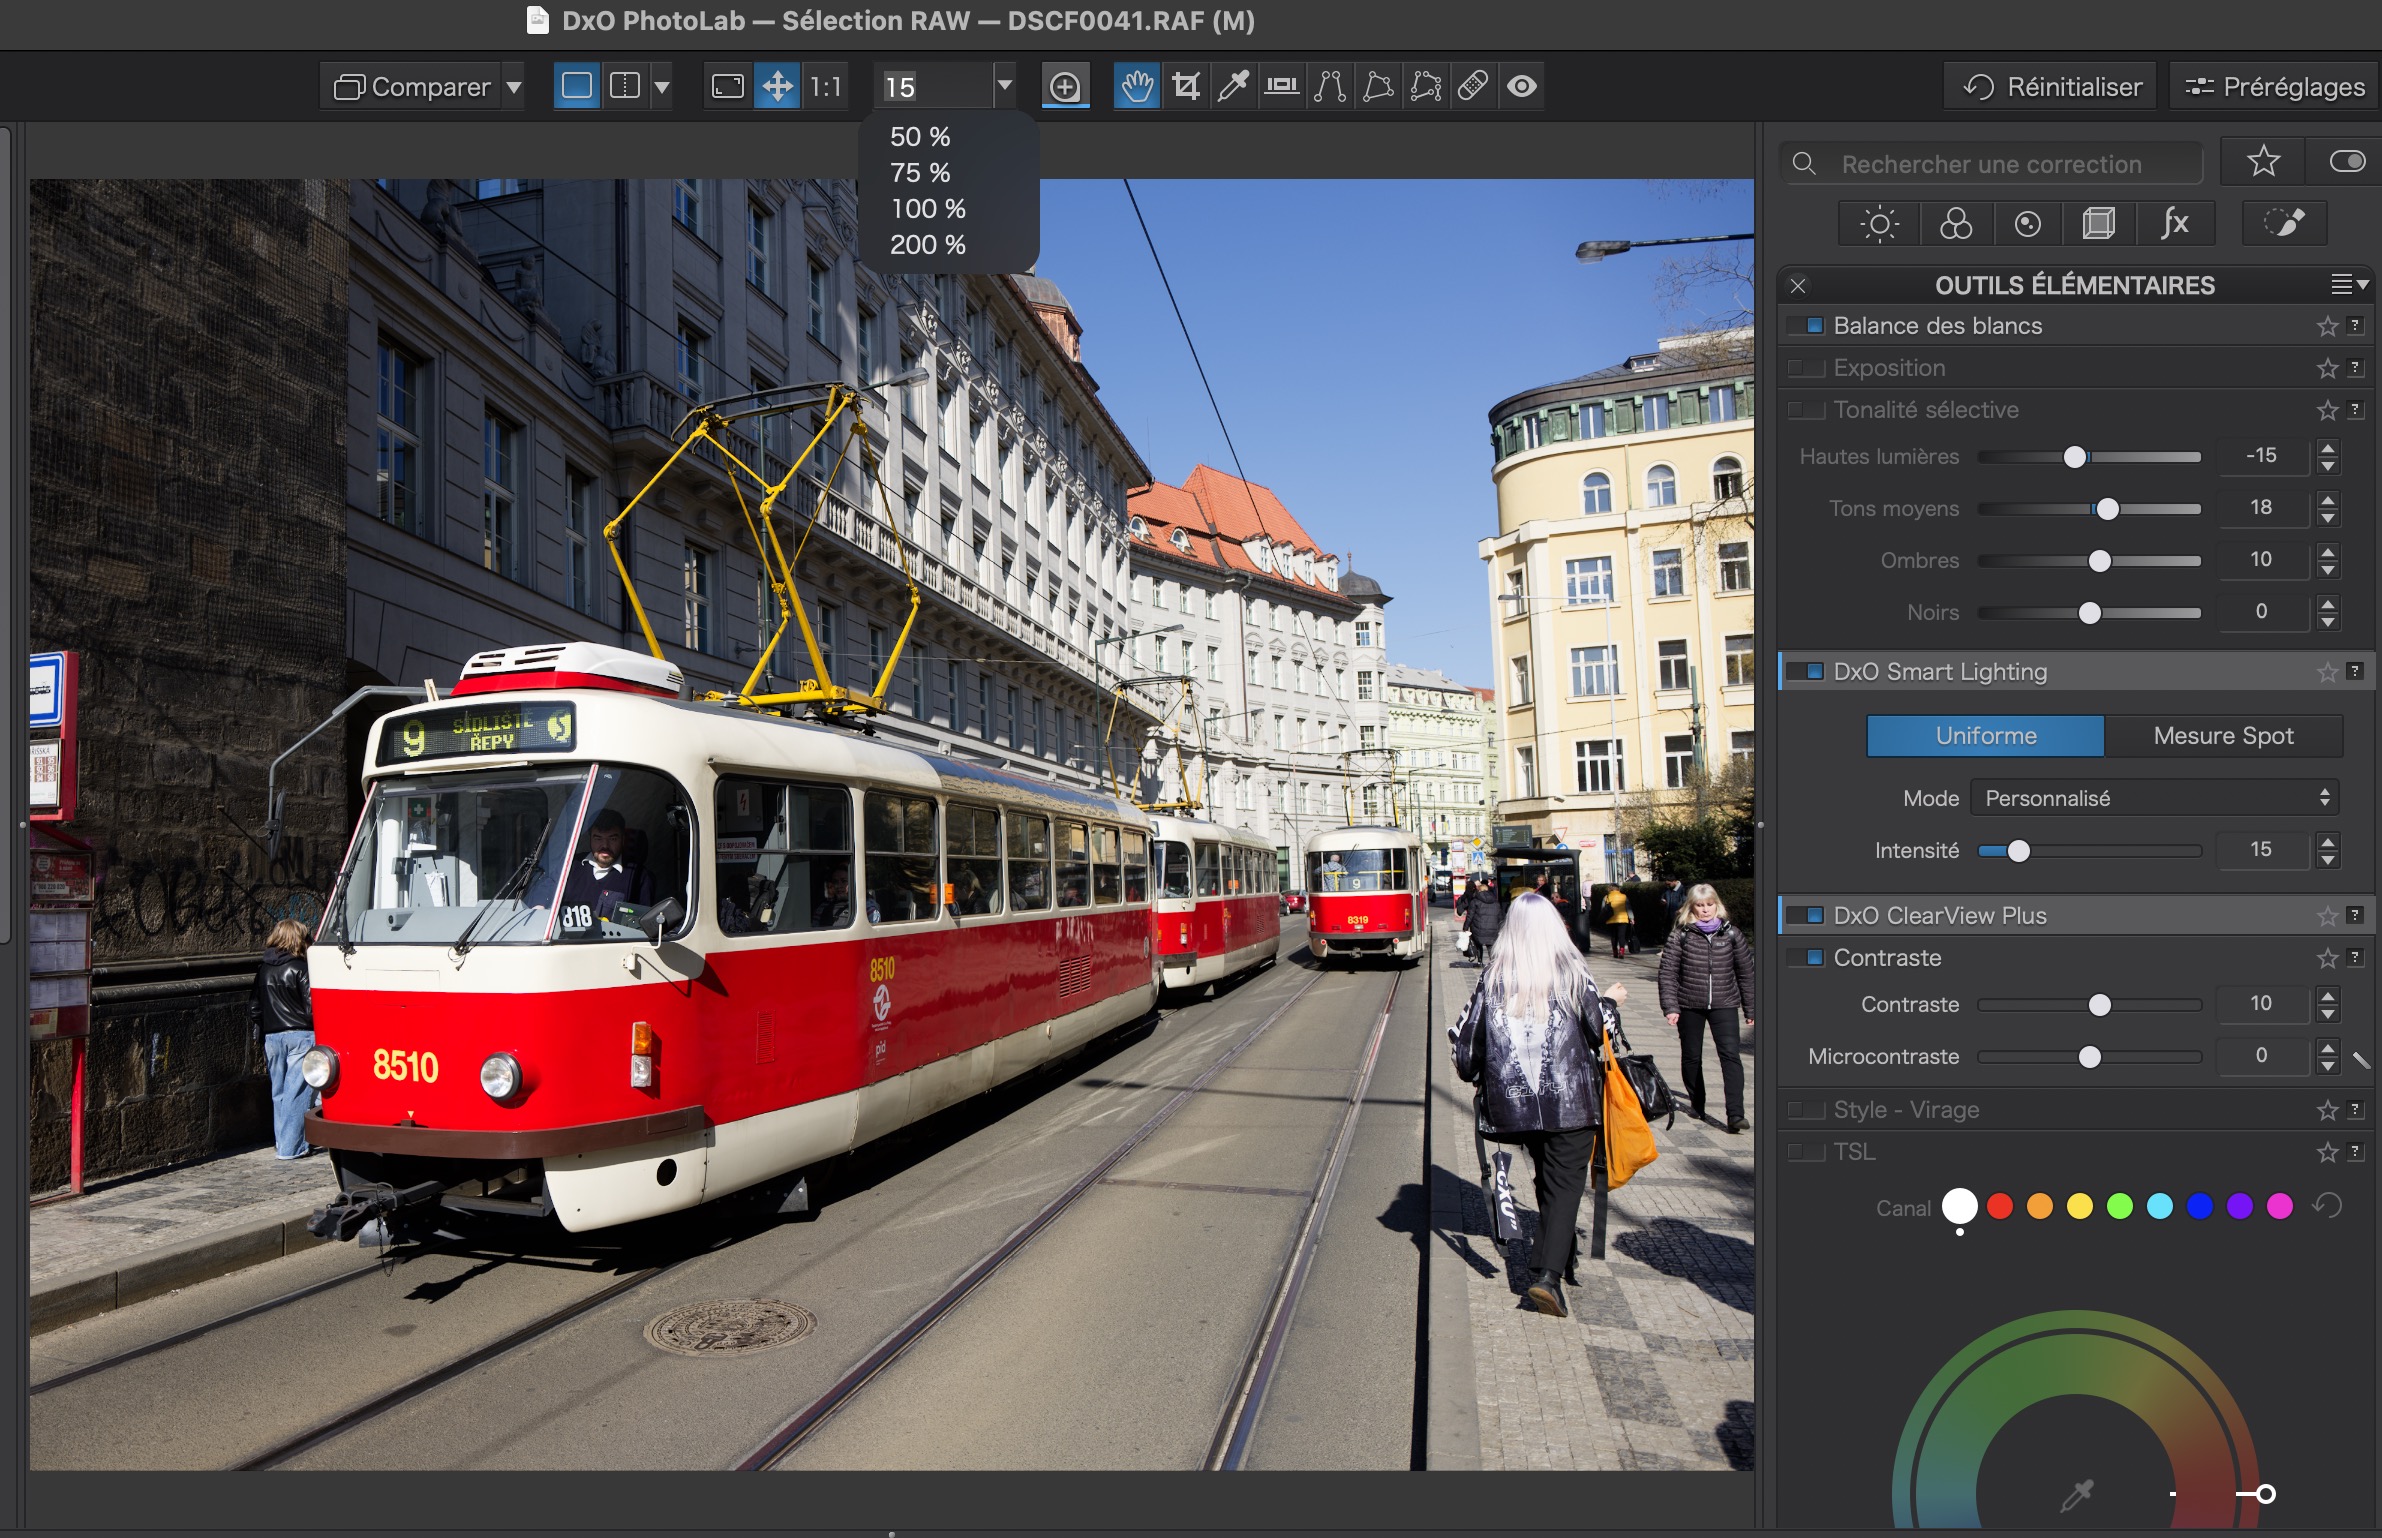Activate the Repair bandage tool
Screen dimensions: 2382x1538
(x=1473, y=87)
